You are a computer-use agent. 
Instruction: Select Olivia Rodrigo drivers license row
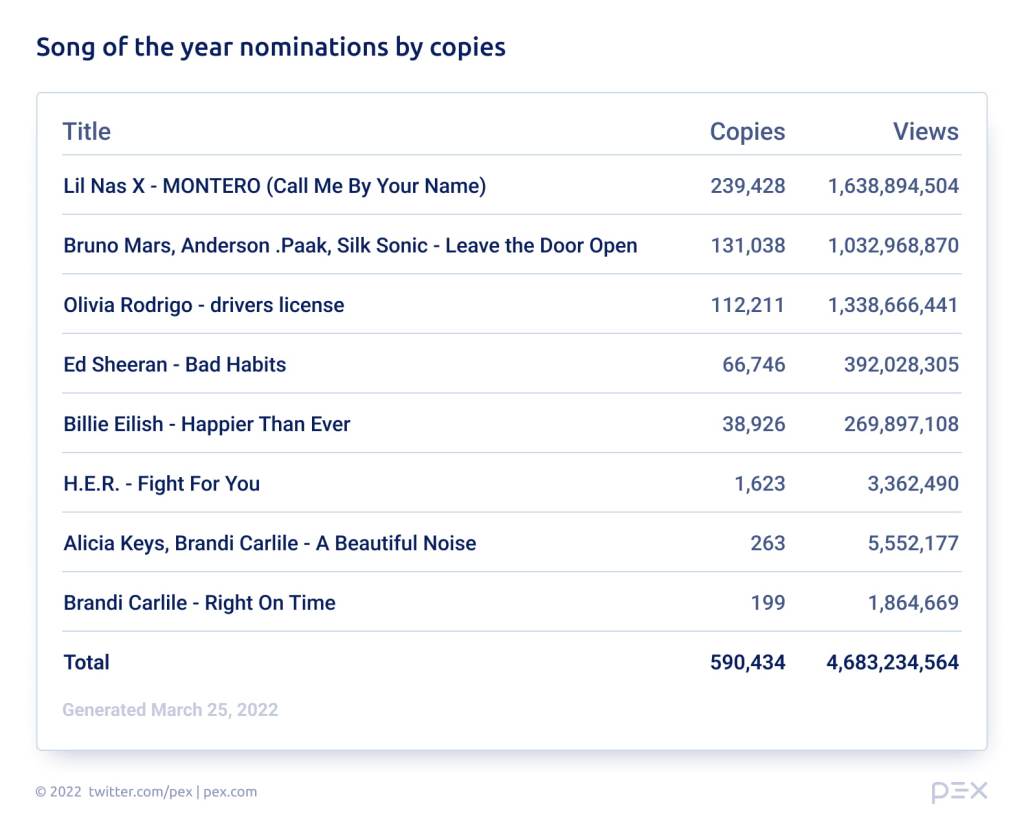click(203, 305)
